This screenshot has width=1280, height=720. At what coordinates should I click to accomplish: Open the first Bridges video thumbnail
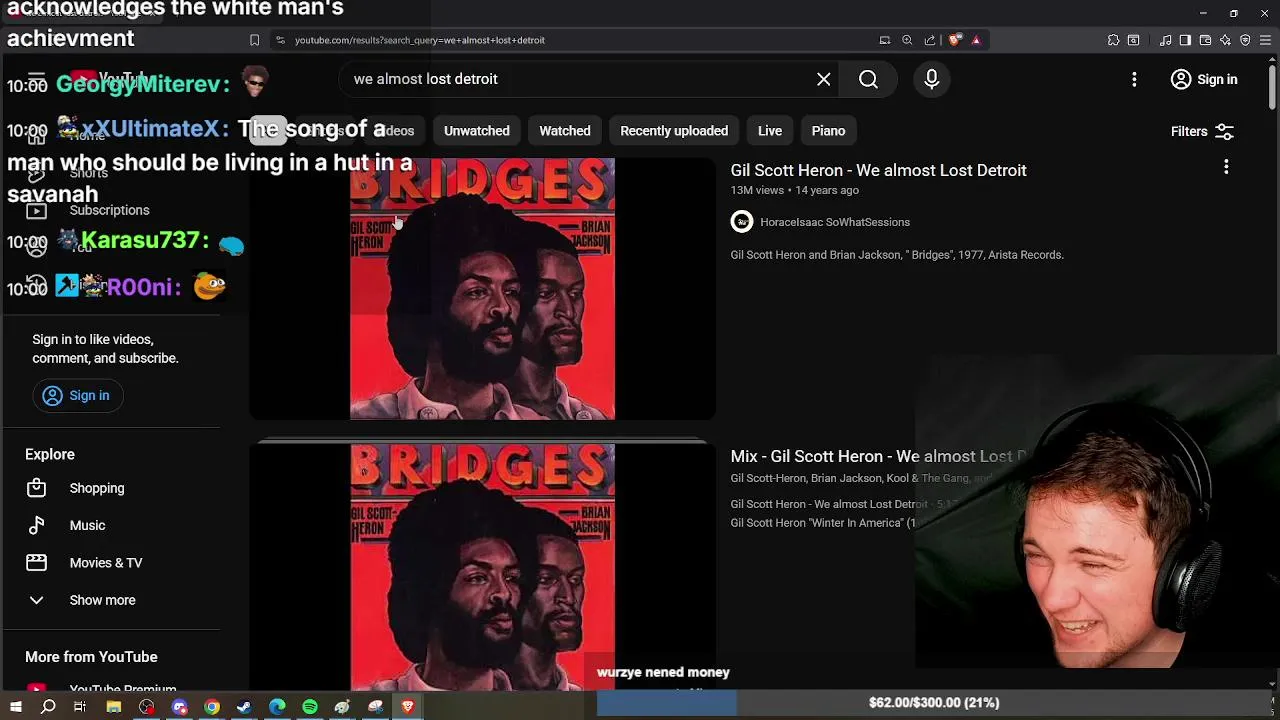pos(482,288)
